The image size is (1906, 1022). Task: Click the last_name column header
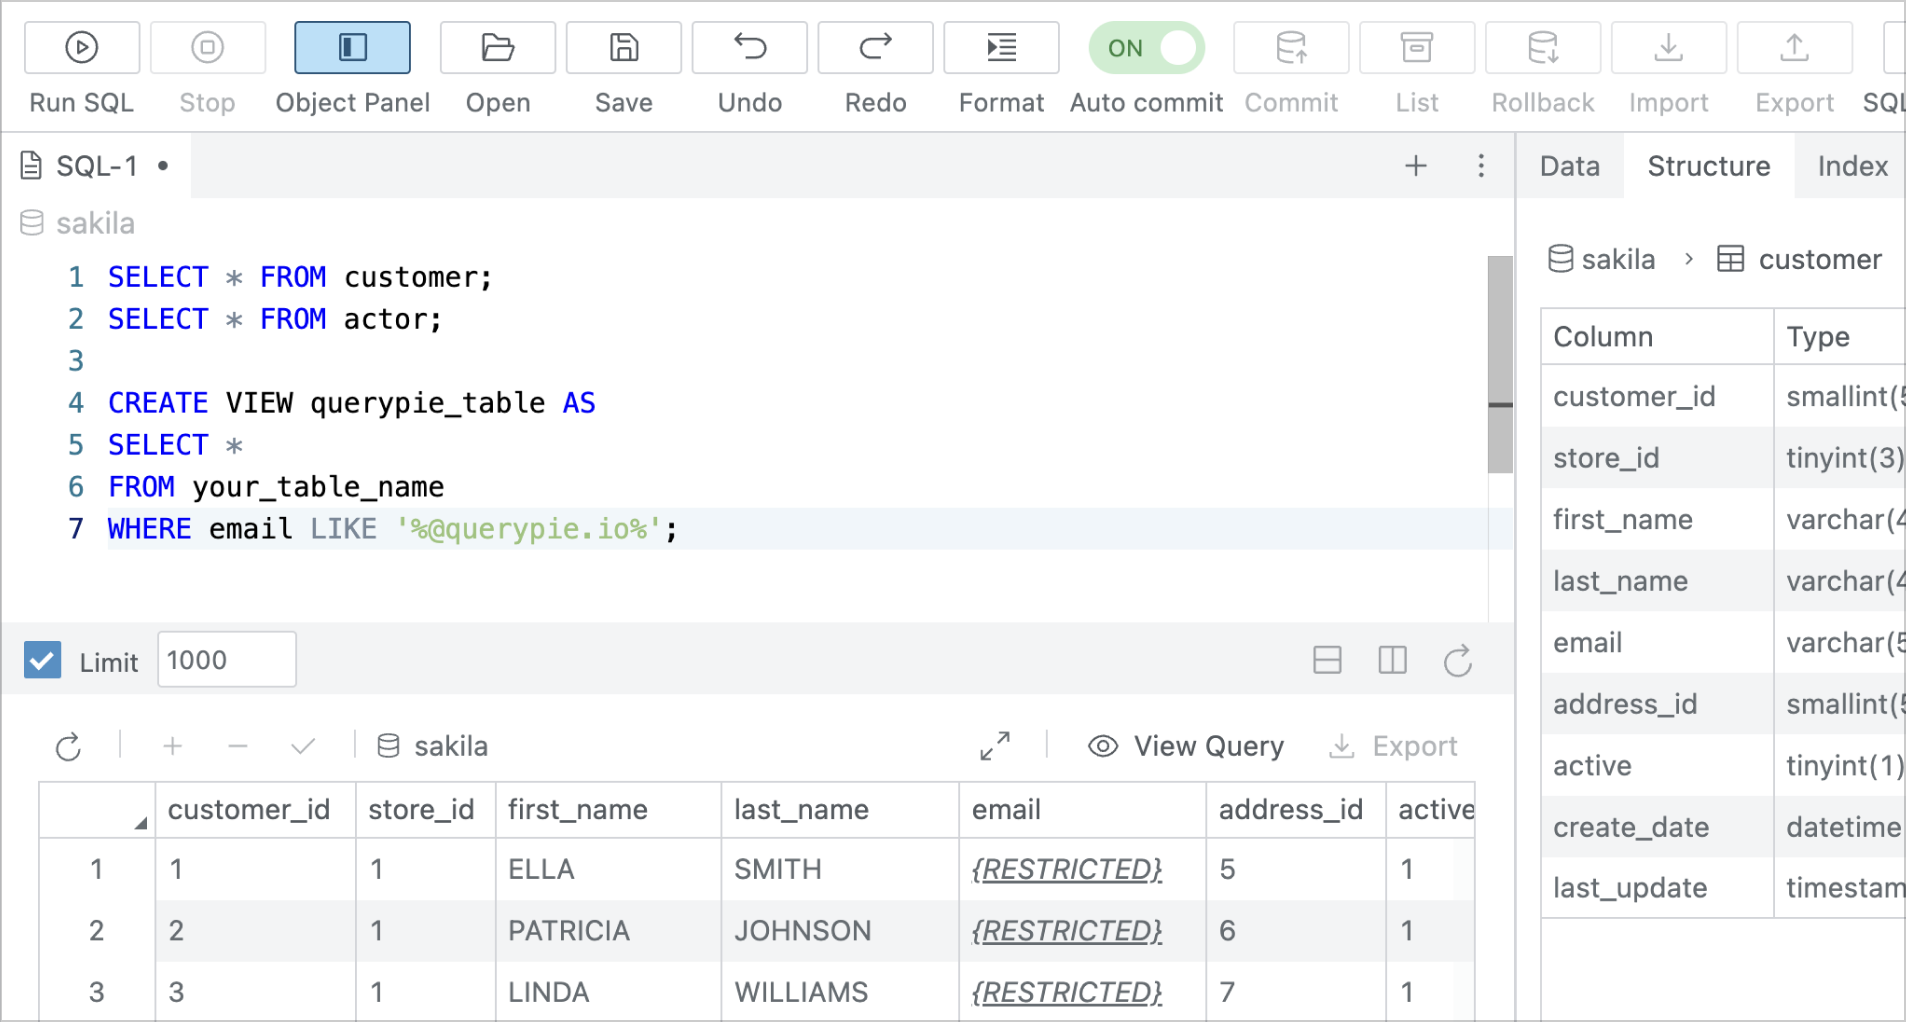[840, 810]
